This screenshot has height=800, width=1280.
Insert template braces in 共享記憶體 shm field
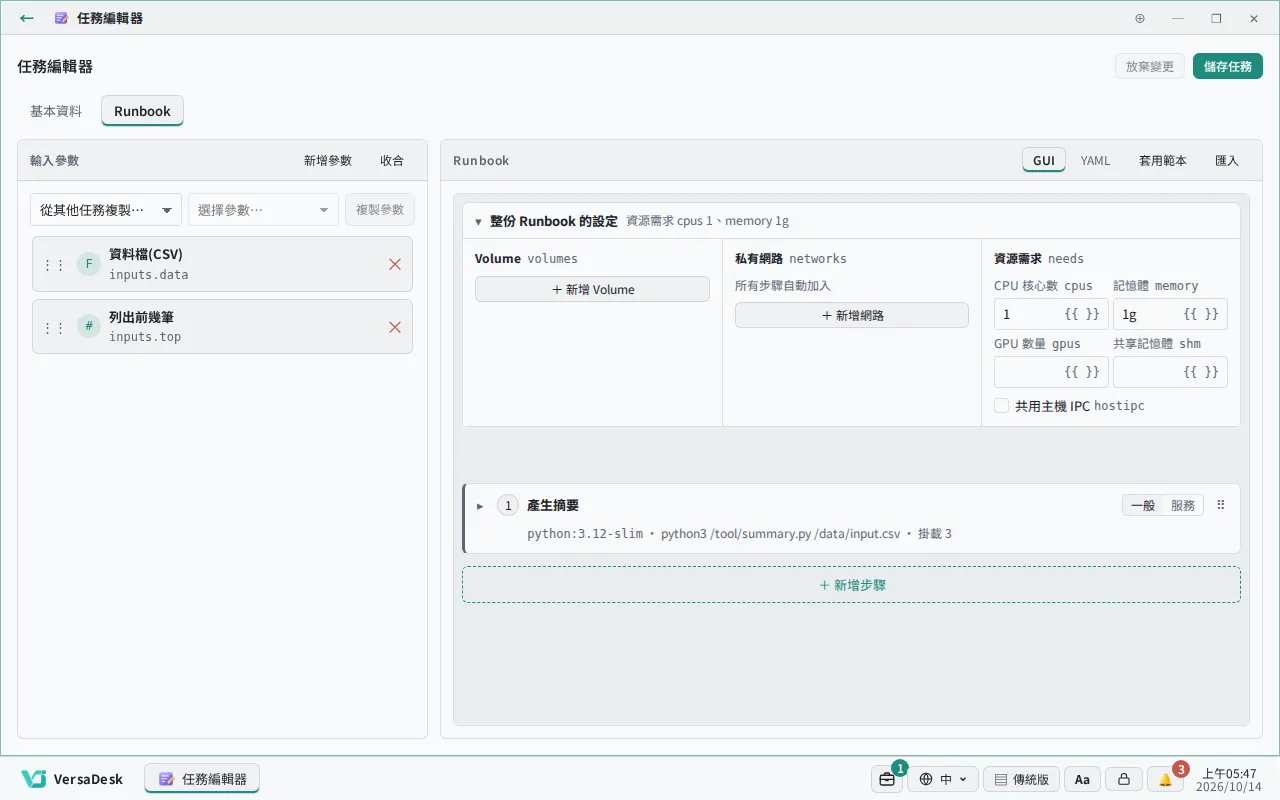(x=1201, y=372)
